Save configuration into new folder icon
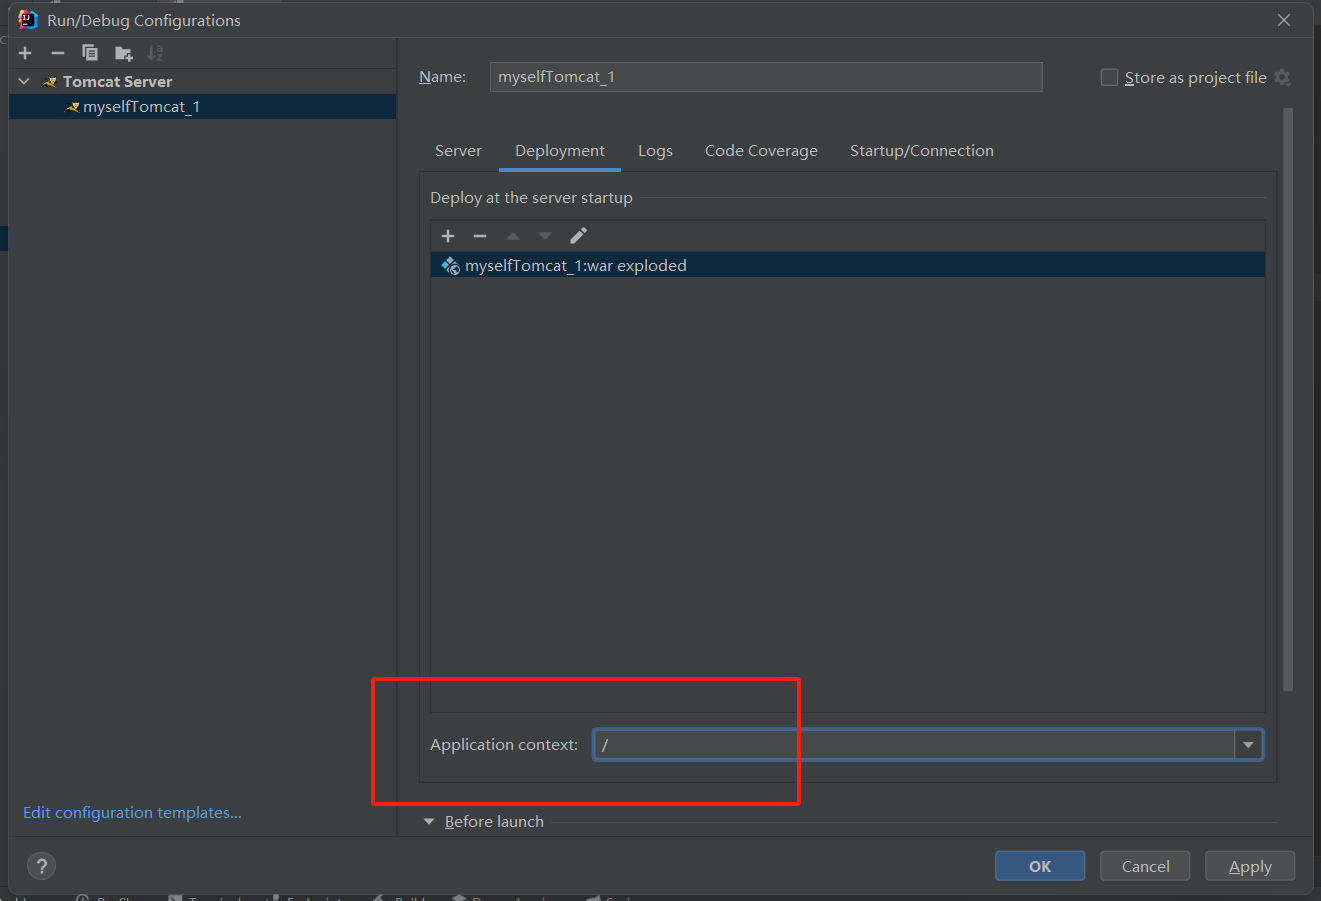 pos(123,53)
